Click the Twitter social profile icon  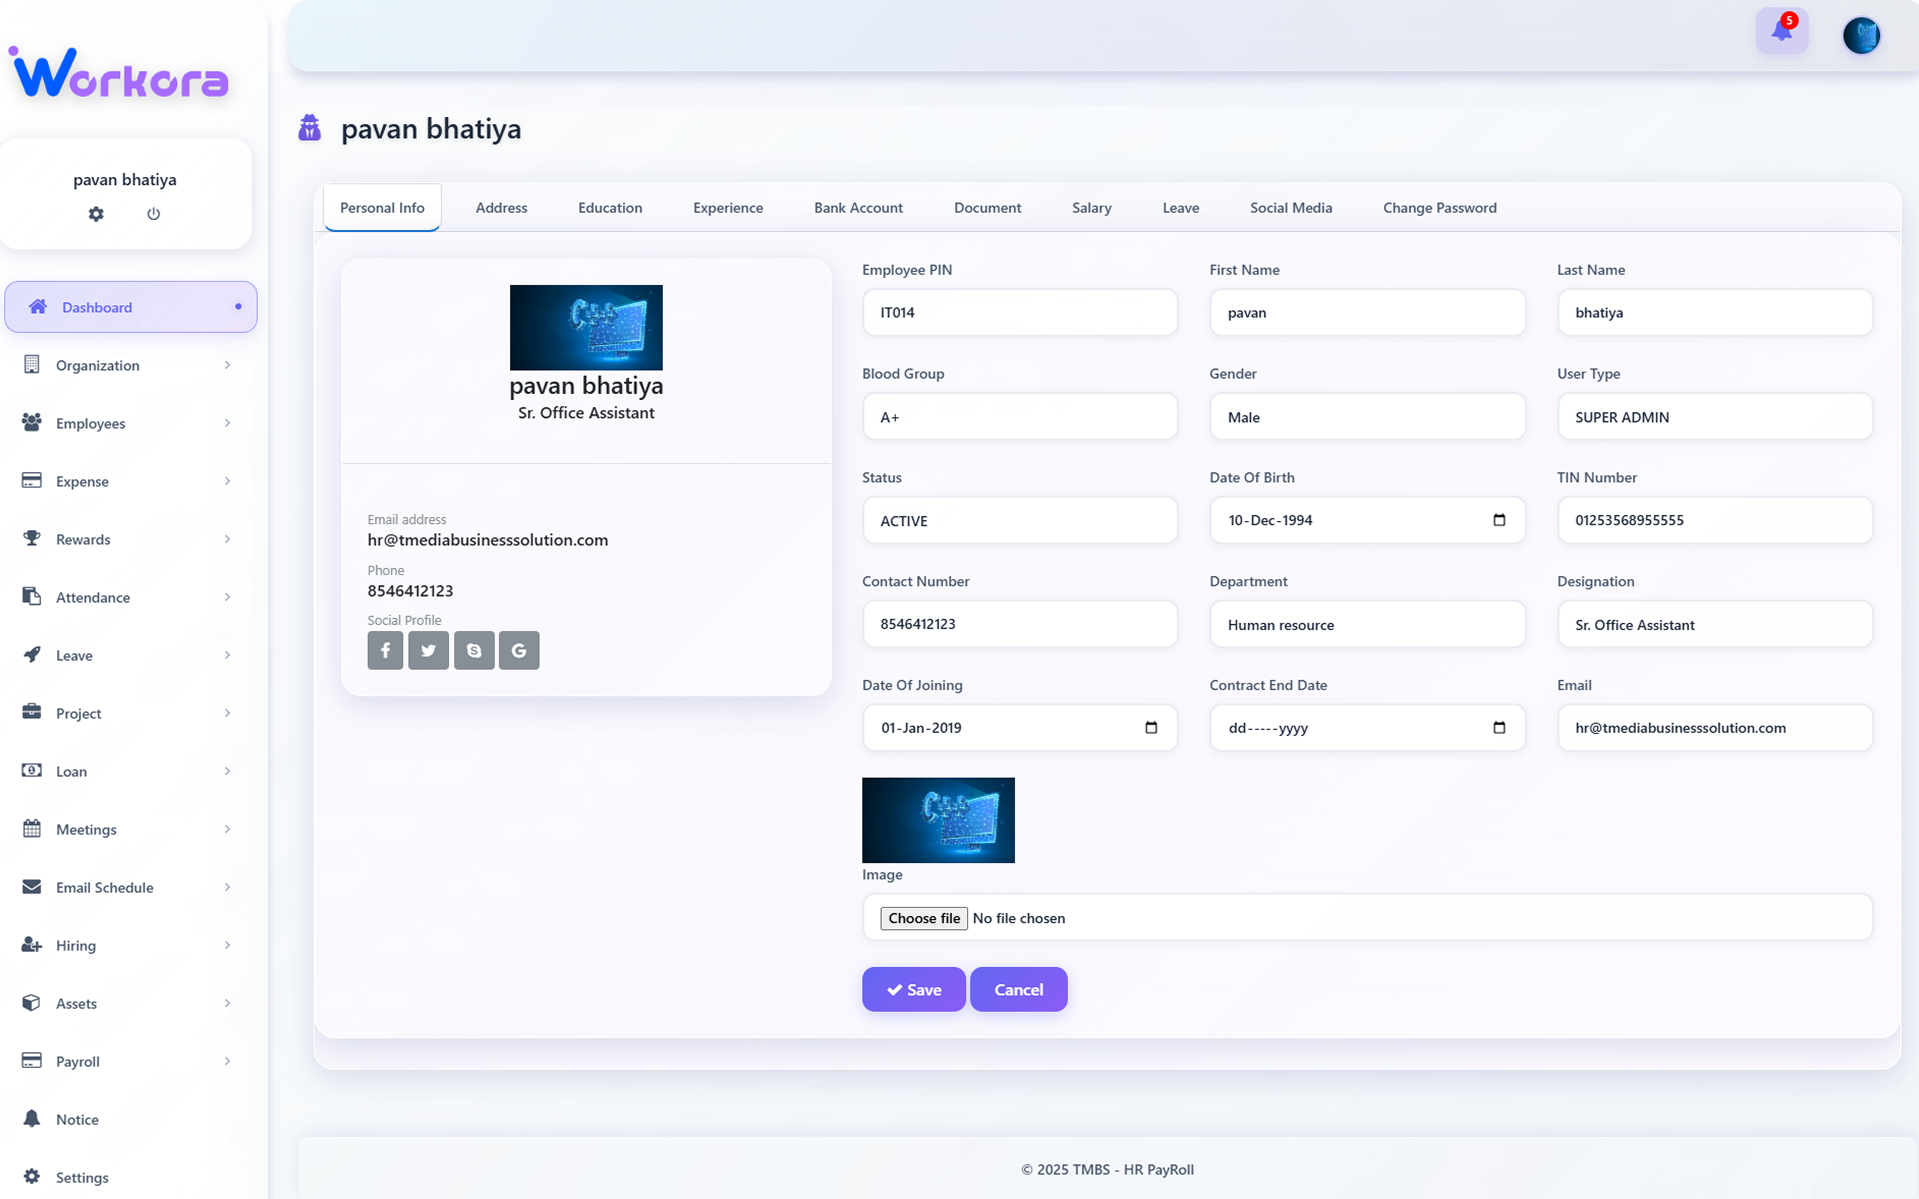[428, 650]
